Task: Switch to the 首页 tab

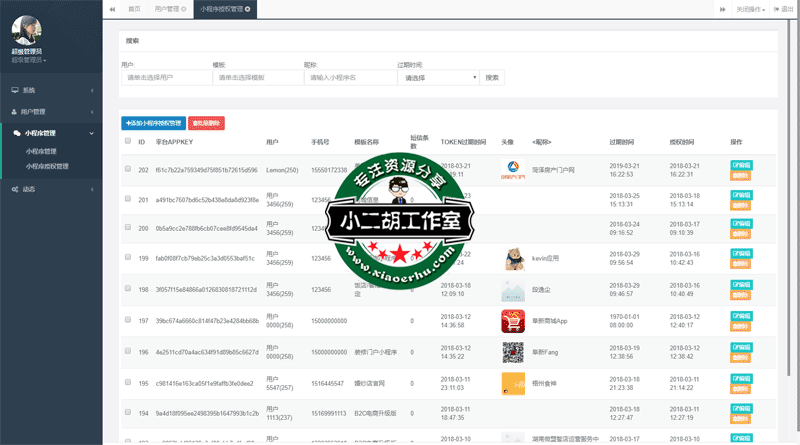Action: [x=134, y=8]
